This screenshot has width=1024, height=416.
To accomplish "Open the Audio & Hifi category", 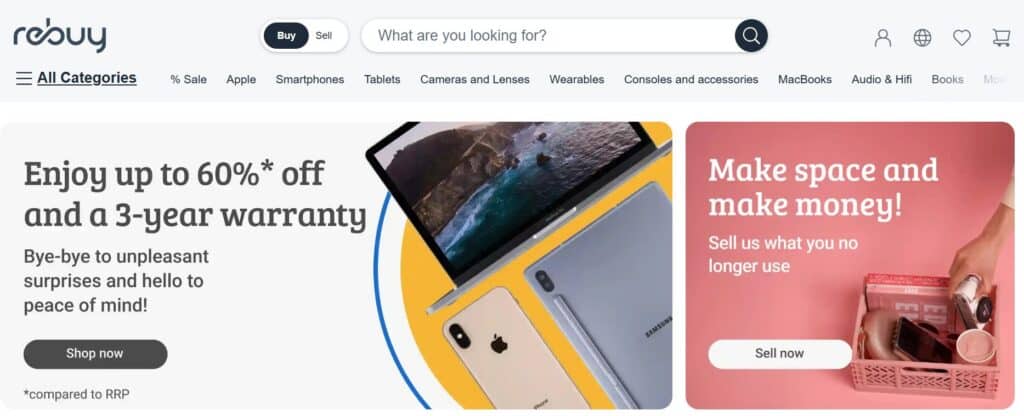I will pyautogui.click(x=882, y=80).
